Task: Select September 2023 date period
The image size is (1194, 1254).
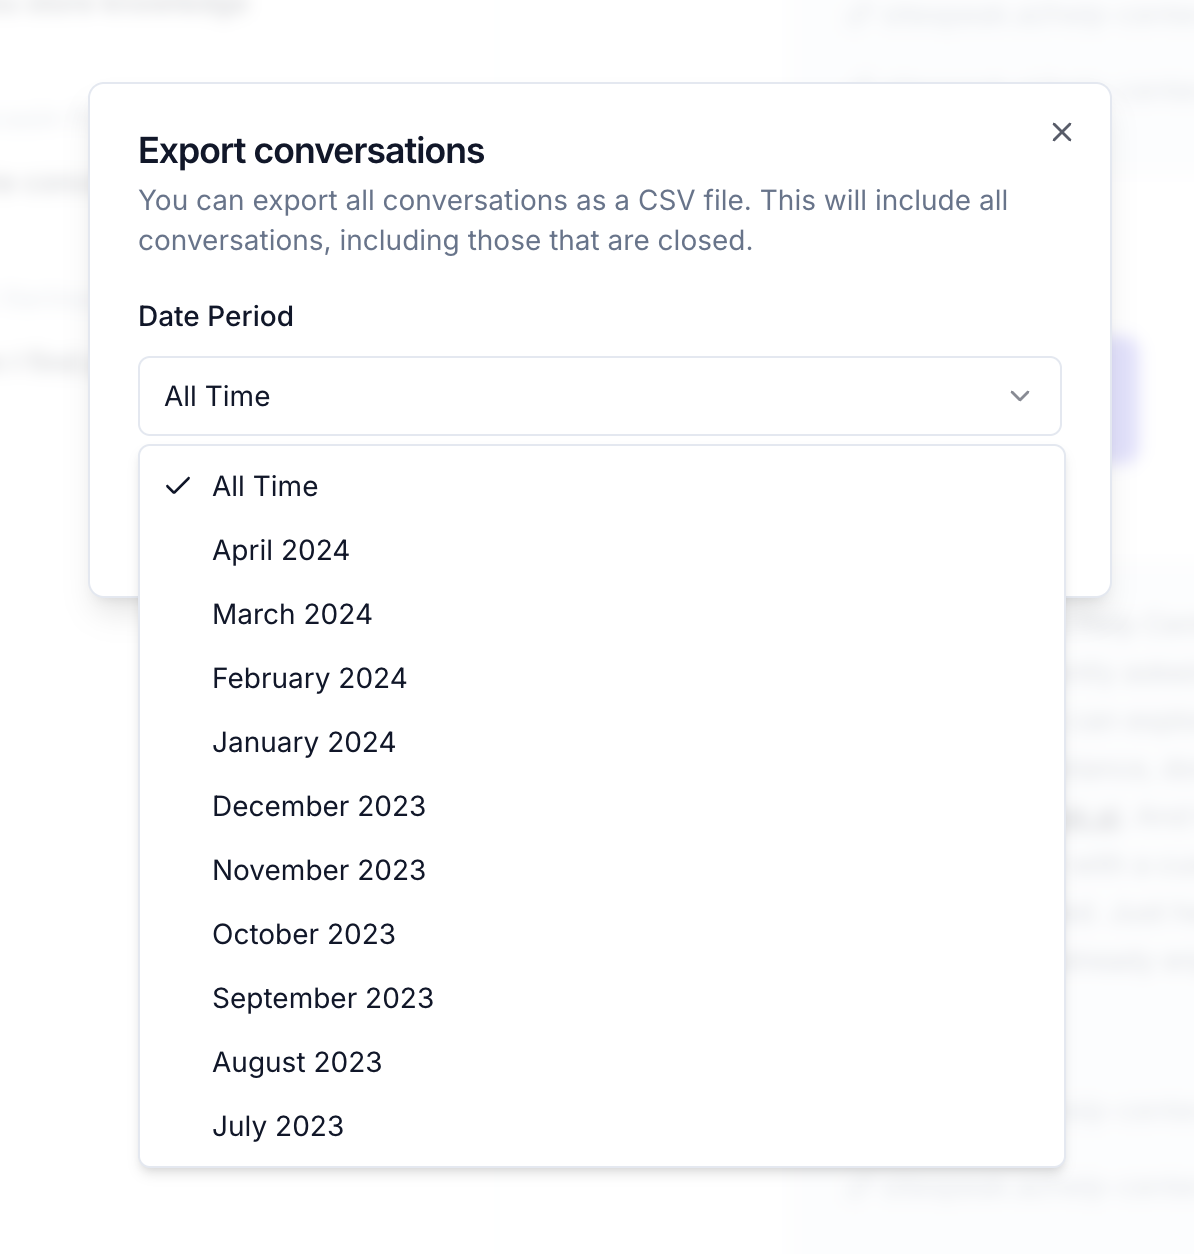Action: [323, 998]
